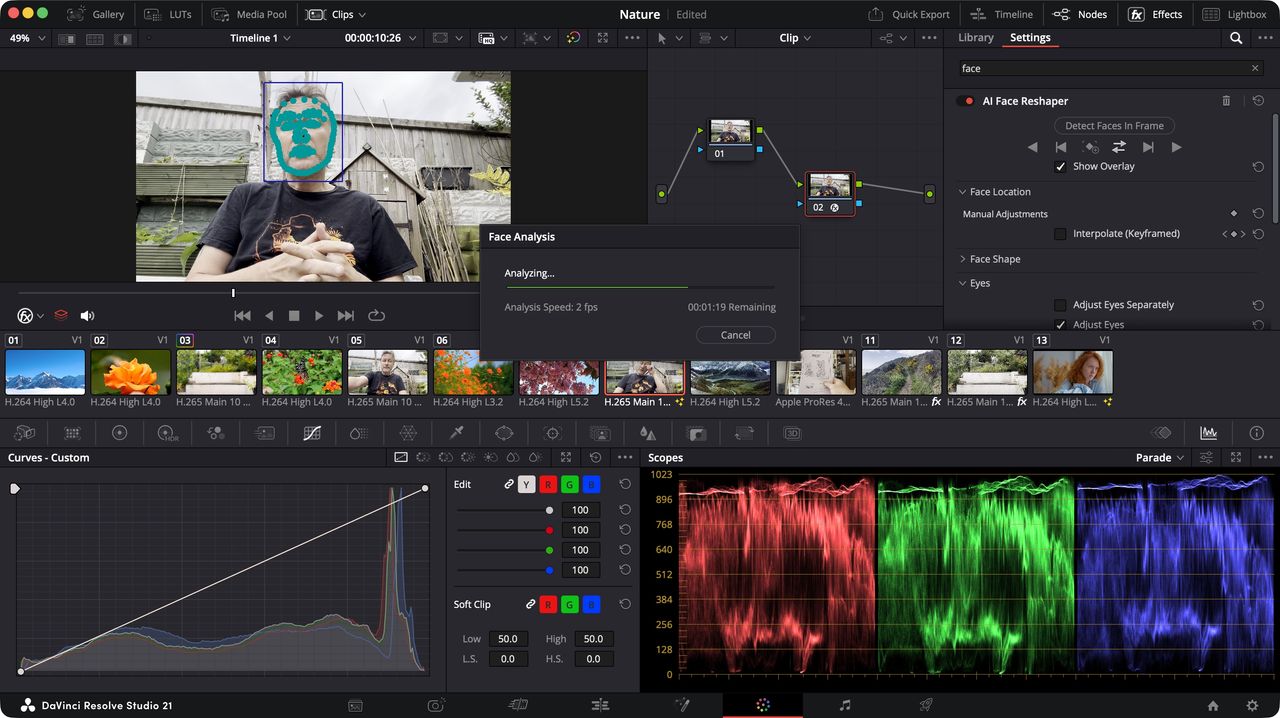Check Adjust Eyes Separately option
The image size is (1280, 718).
tap(1061, 305)
